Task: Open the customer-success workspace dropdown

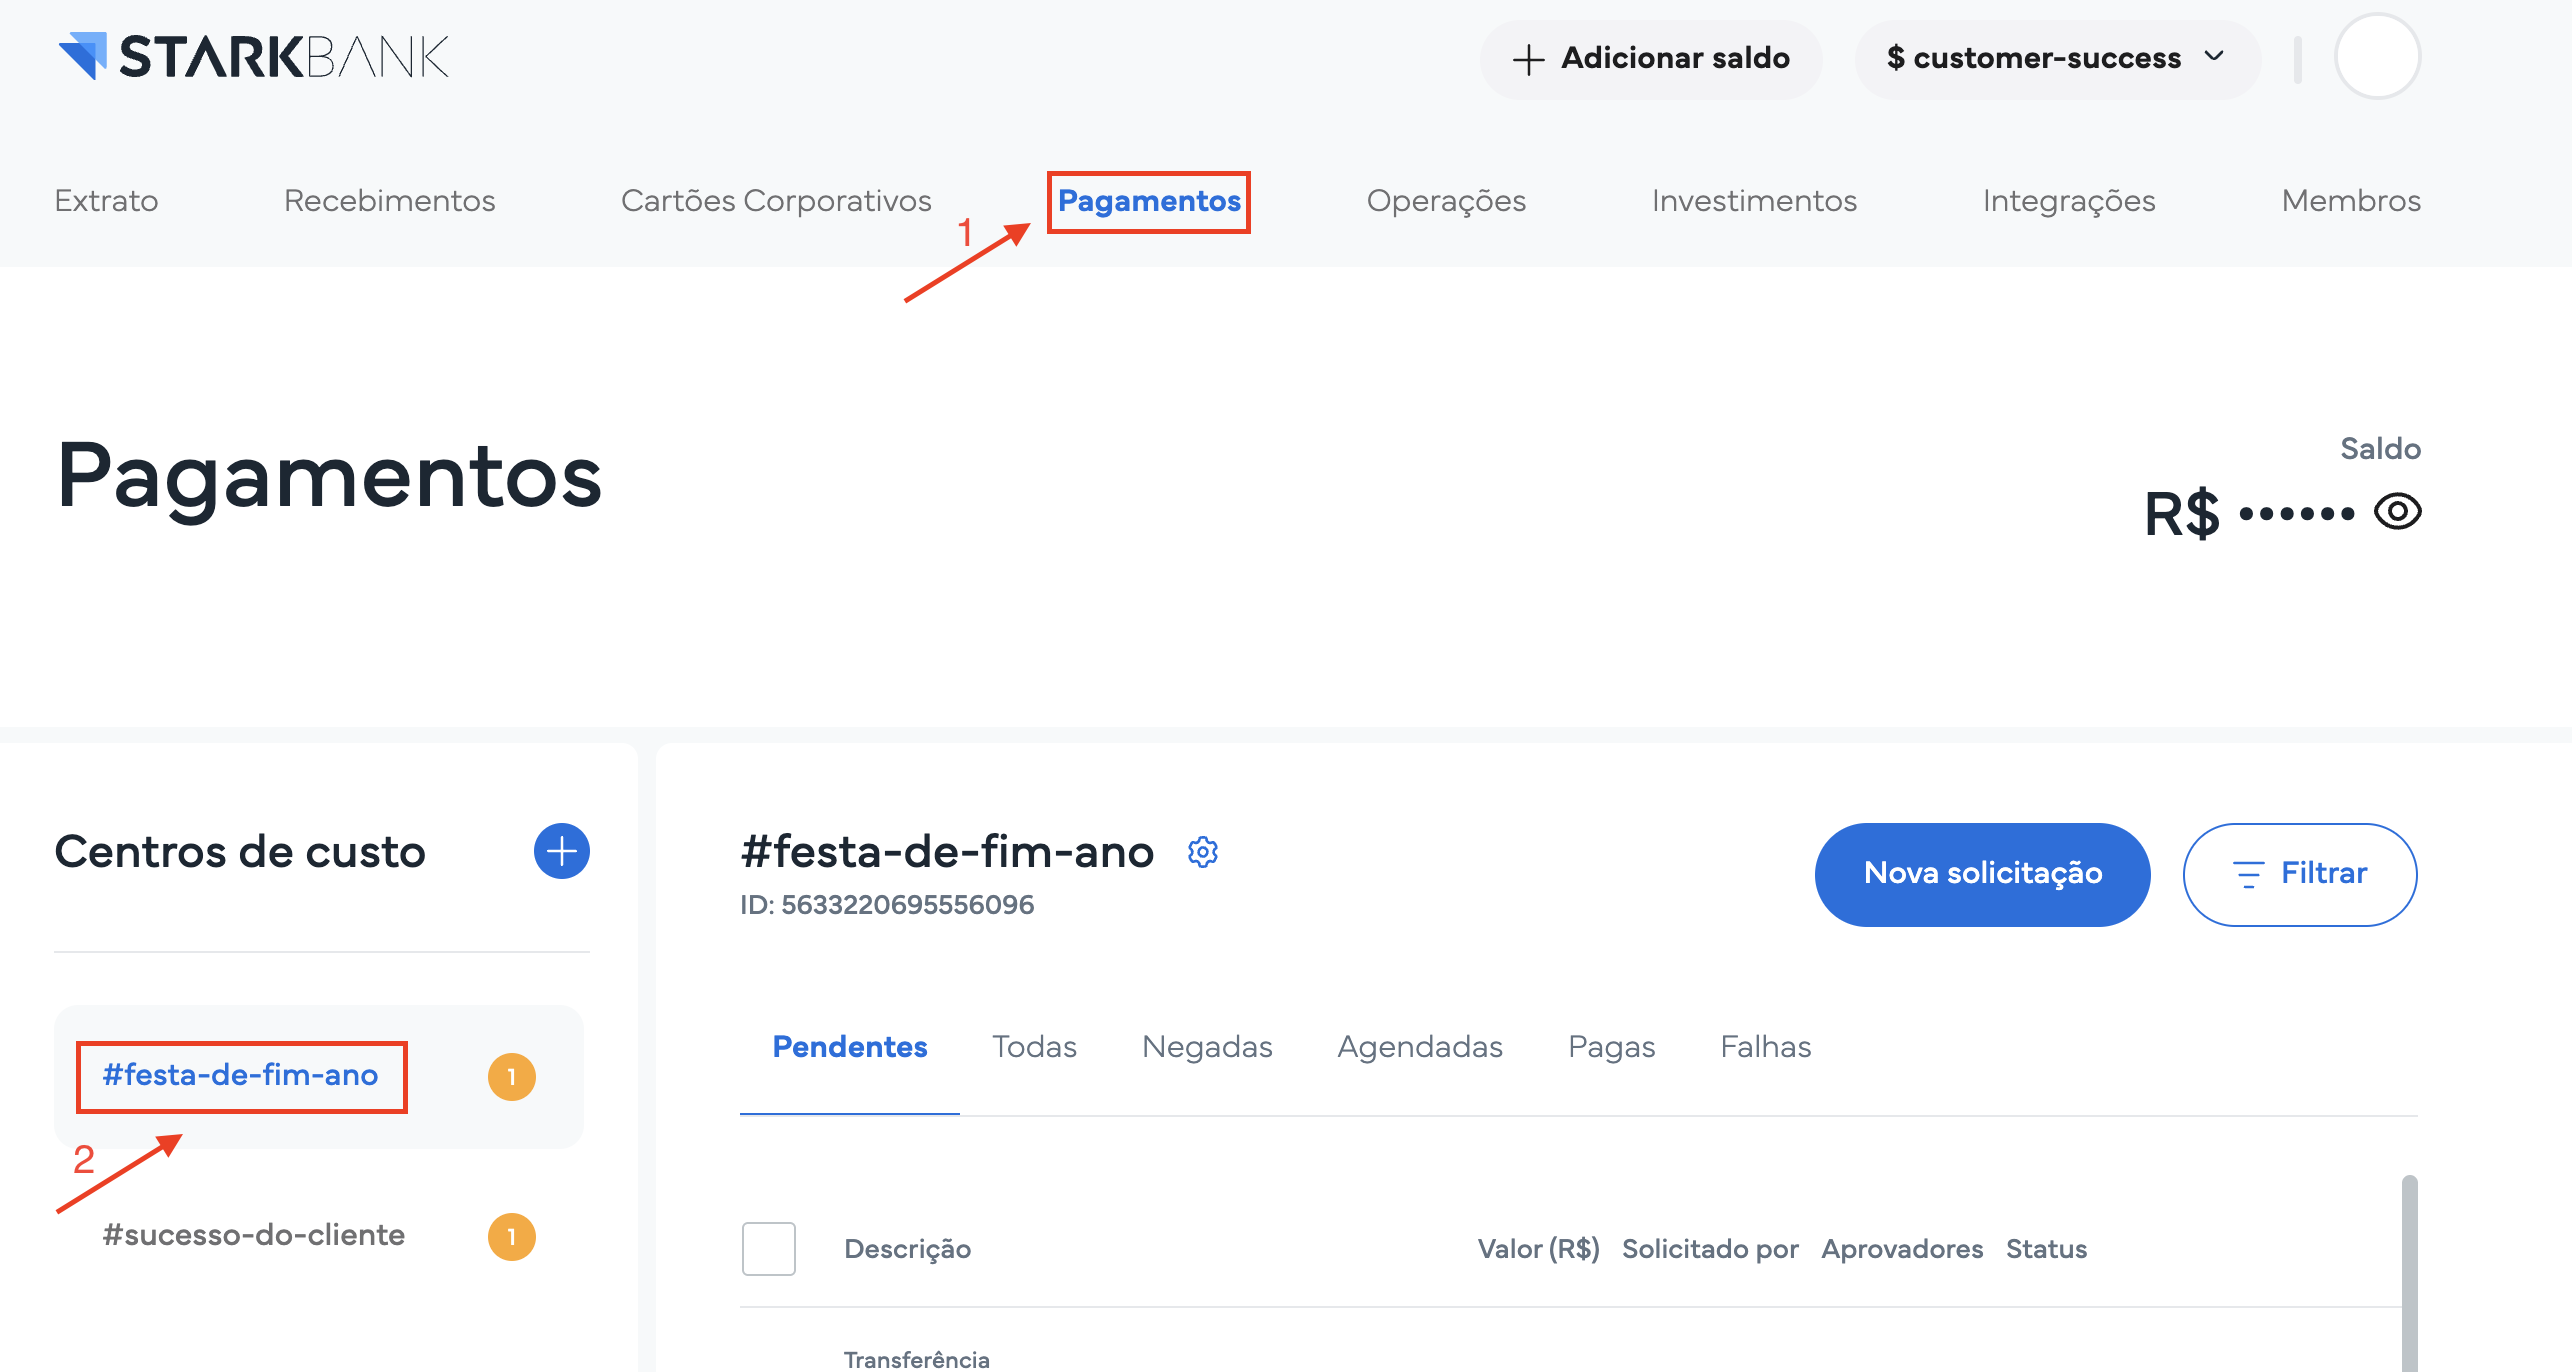Action: tap(2056, 58)
